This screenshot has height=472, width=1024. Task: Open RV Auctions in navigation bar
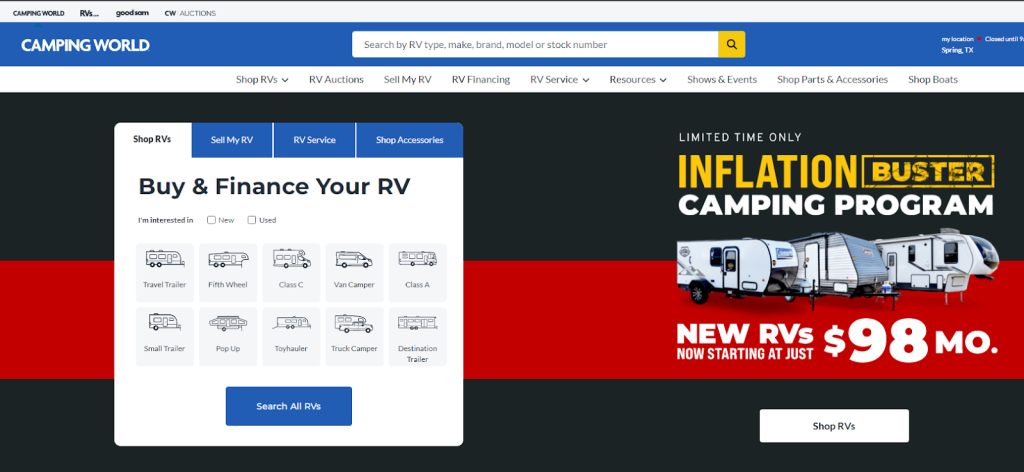[x=336, y=80]
